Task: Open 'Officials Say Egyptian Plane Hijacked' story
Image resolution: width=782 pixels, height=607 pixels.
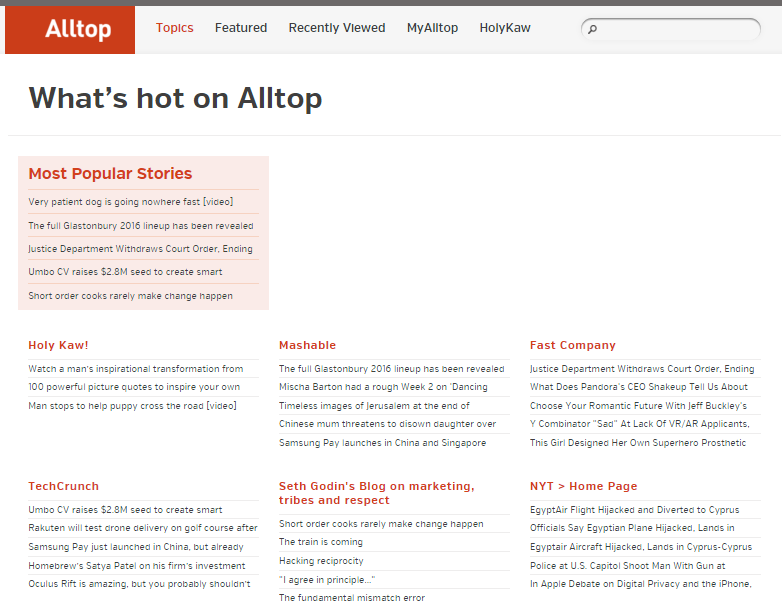Action: click(632, 528)
